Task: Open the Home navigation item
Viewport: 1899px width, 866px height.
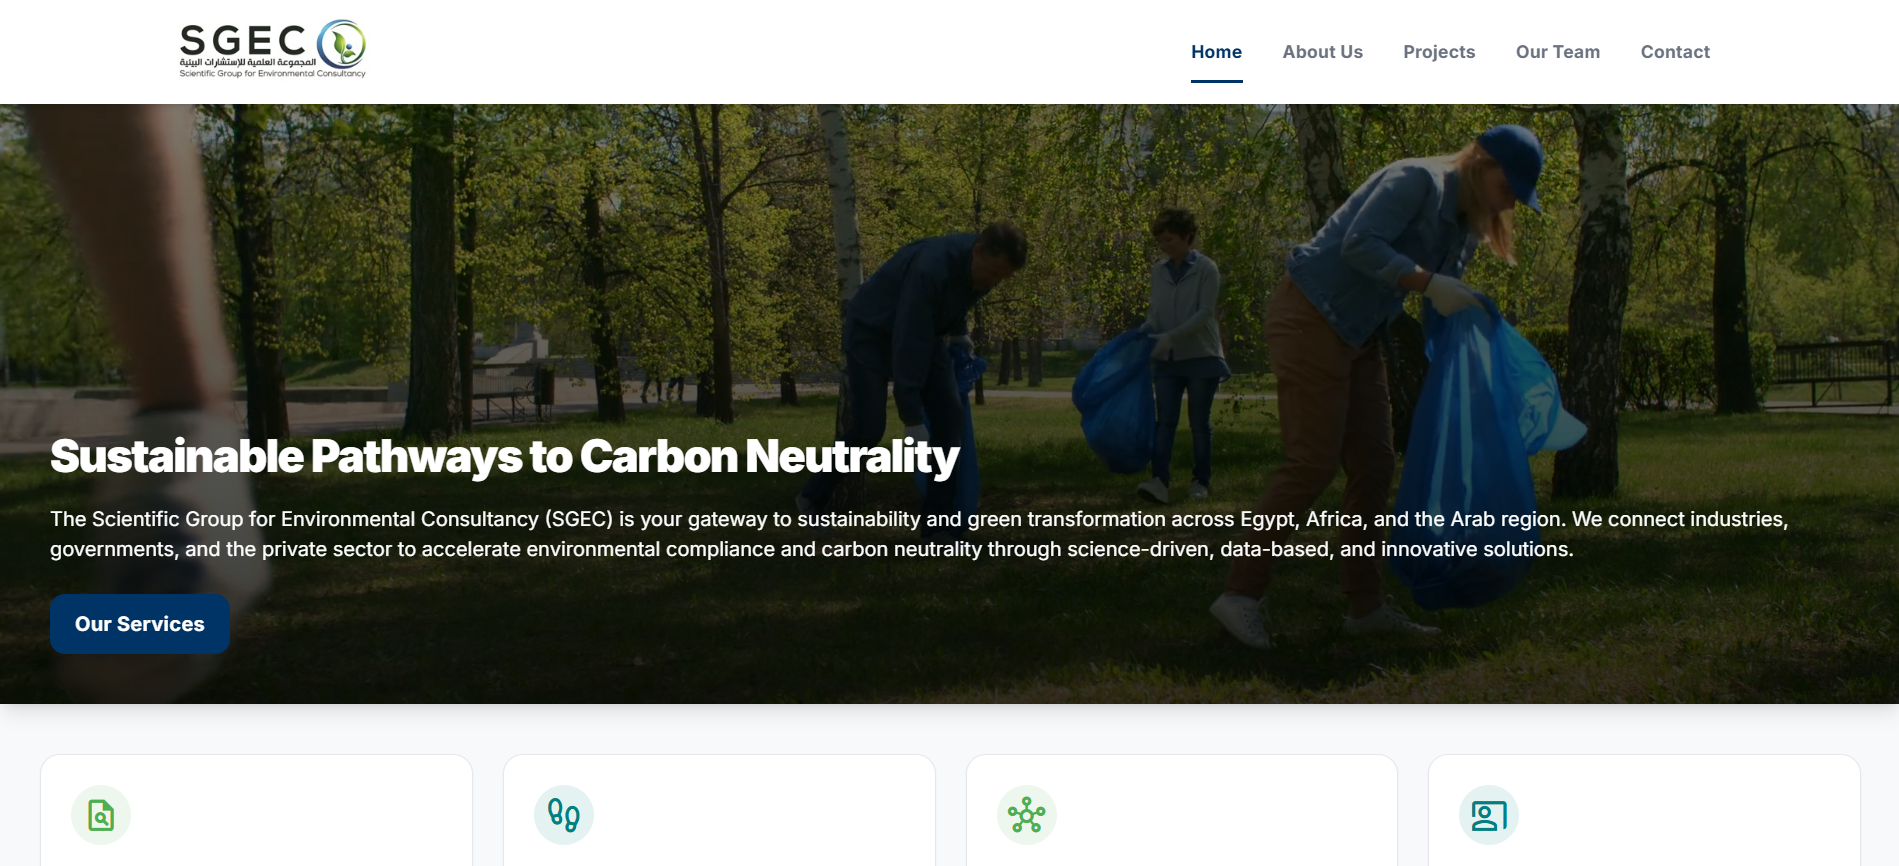Action: coord(1216,52)
